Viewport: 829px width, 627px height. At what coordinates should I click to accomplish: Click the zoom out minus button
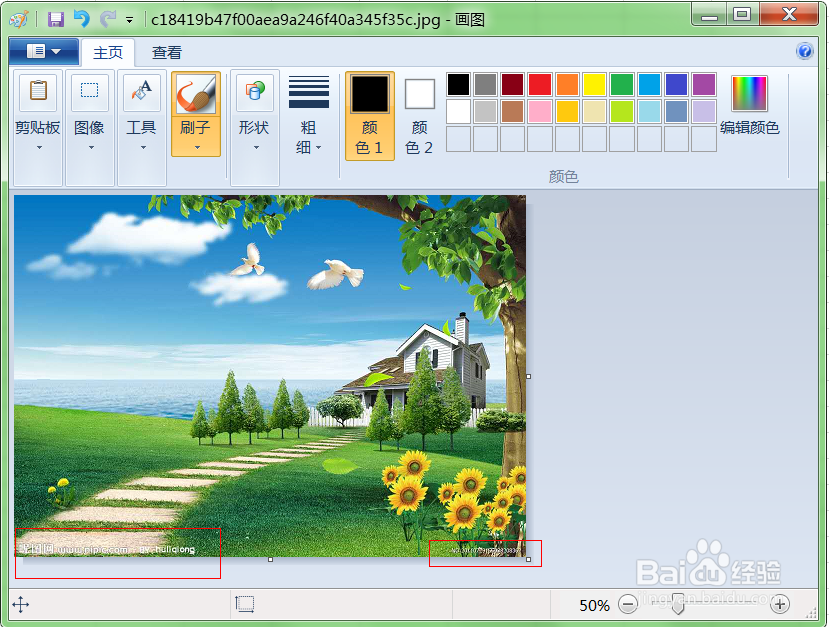(x=628, y=604)
